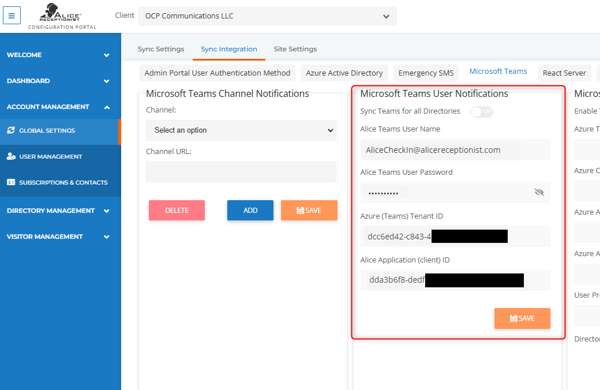Show the Alice Teams User Password
Screen dimensions: 600x390
tap(539, 192)
